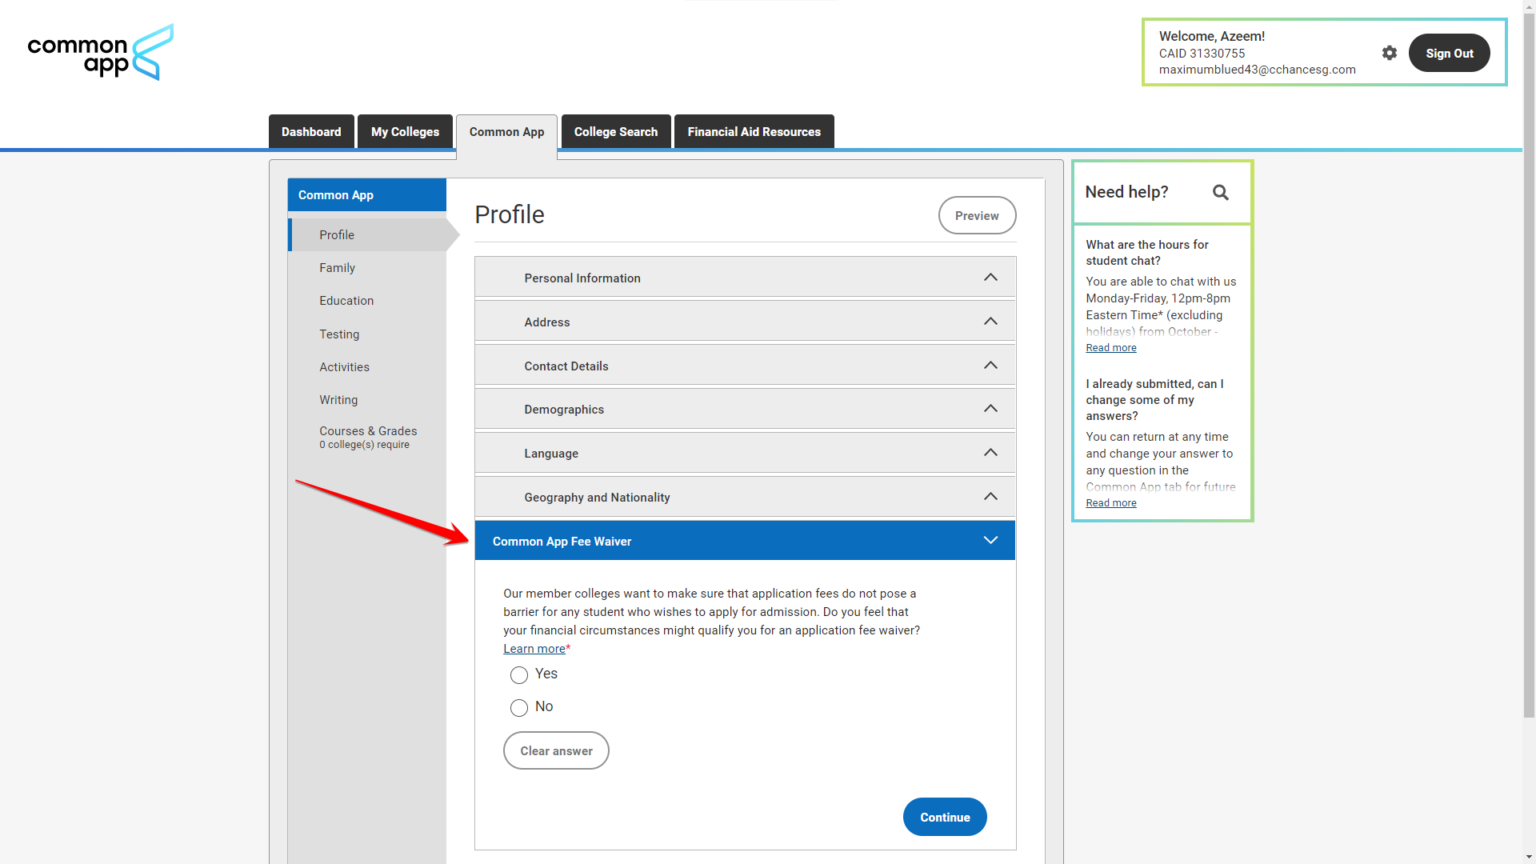The height and width of the screenshot is (864, 1536).
Task: Collapse the Personal Information section chevron
Action: (x=990, y=277)
